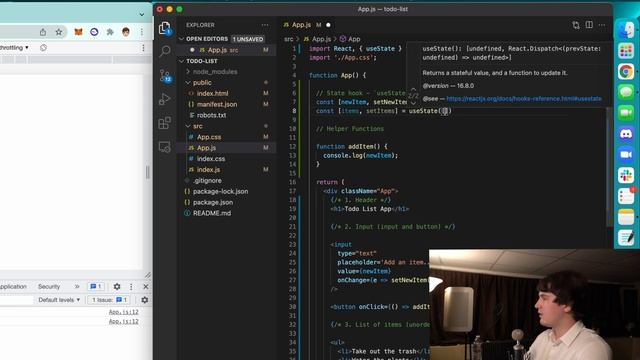Image resolution: width=640 pixels, height=360 pixels.
Task: Bookmark this page with the star icon
Action: [x=59, y=32]
